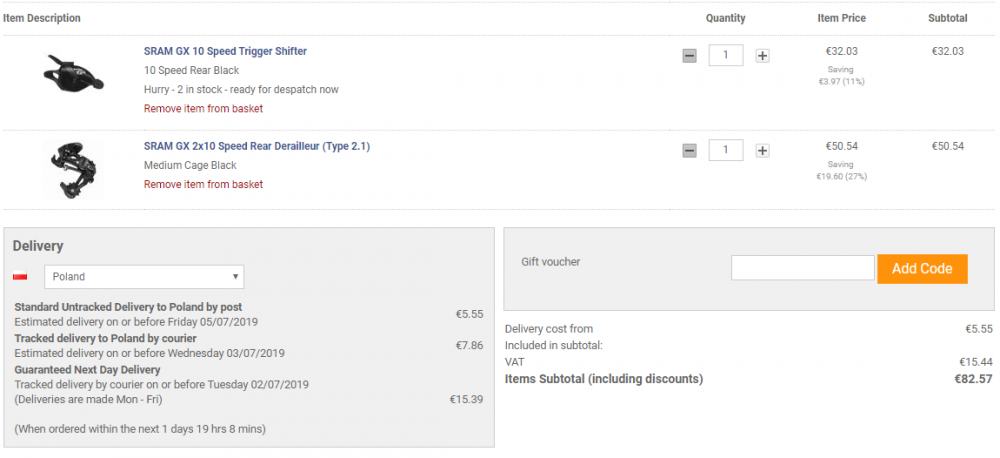The image size is (1000, 458).
Task: Open SRAM GX 2x10 Rear Derailleur link
Action: 256,146
